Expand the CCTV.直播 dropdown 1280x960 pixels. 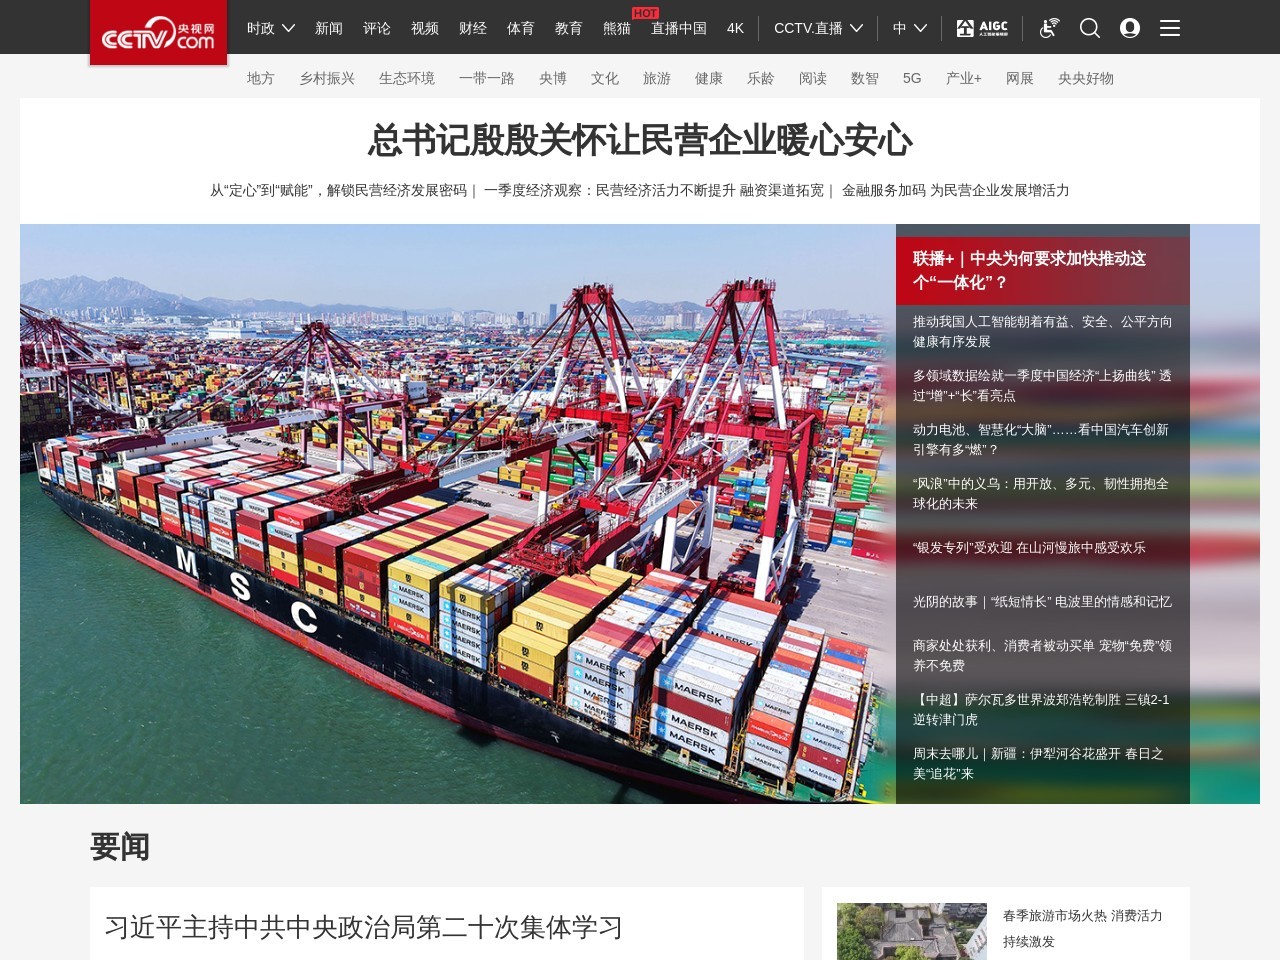(818, 28)
